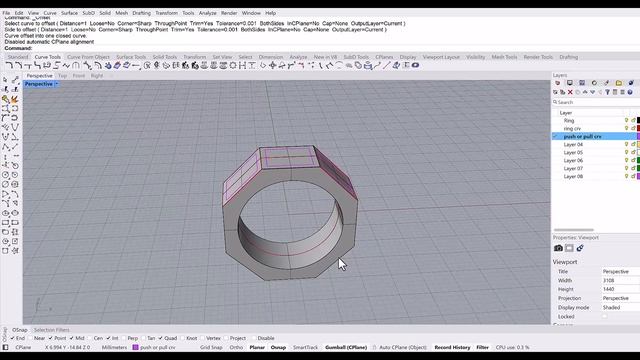The image size is (640, 360).
Task: Toggle Ortho mode in status bar
Action: pos(236,347)
